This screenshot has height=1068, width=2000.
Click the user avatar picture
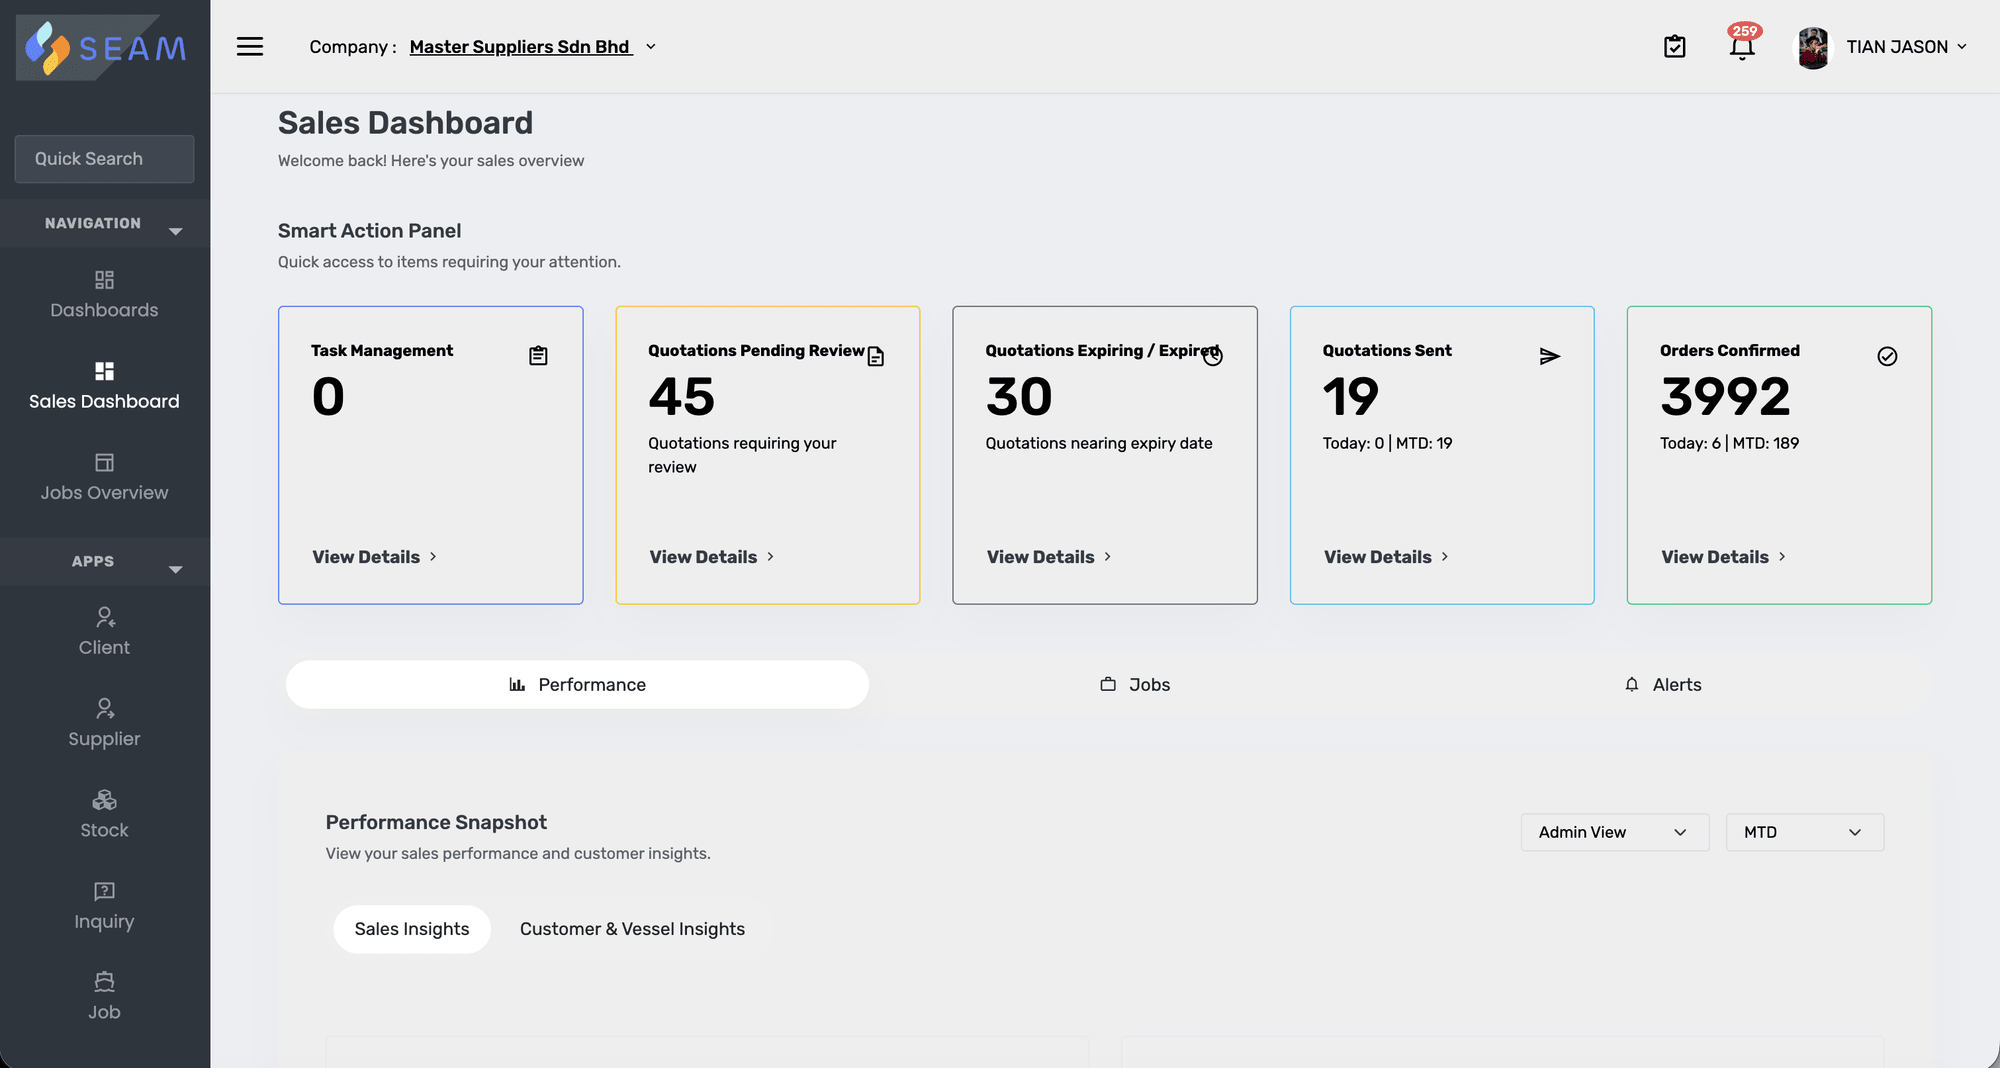coord(1813,47)
